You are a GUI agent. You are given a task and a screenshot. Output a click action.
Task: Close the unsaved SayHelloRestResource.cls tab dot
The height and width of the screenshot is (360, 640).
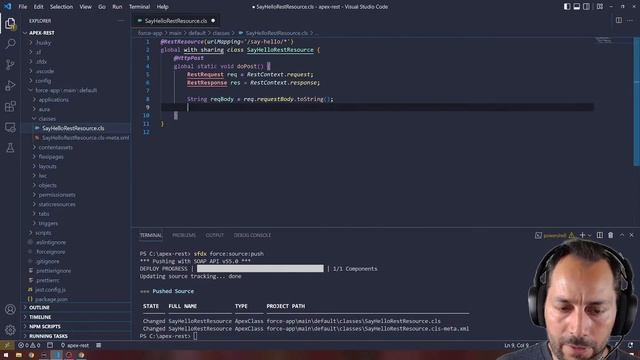pos(213,21)
